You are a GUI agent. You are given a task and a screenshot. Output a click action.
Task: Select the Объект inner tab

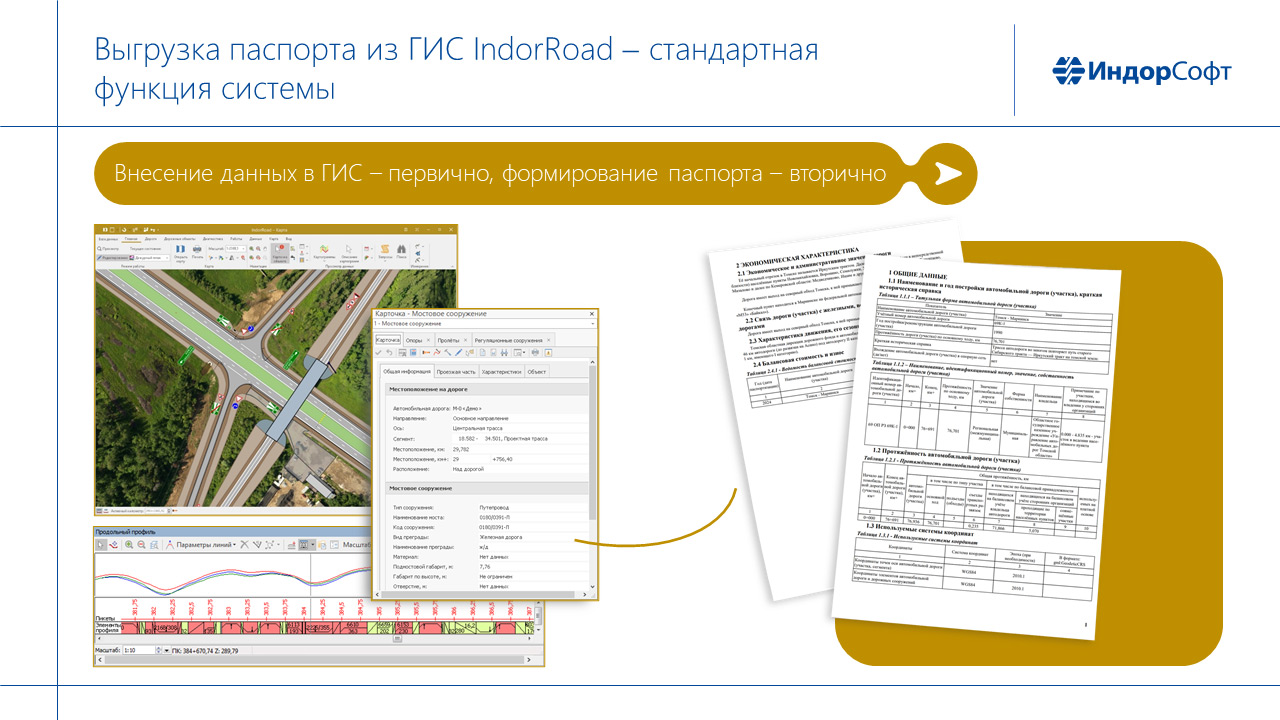tap(537, 372)
